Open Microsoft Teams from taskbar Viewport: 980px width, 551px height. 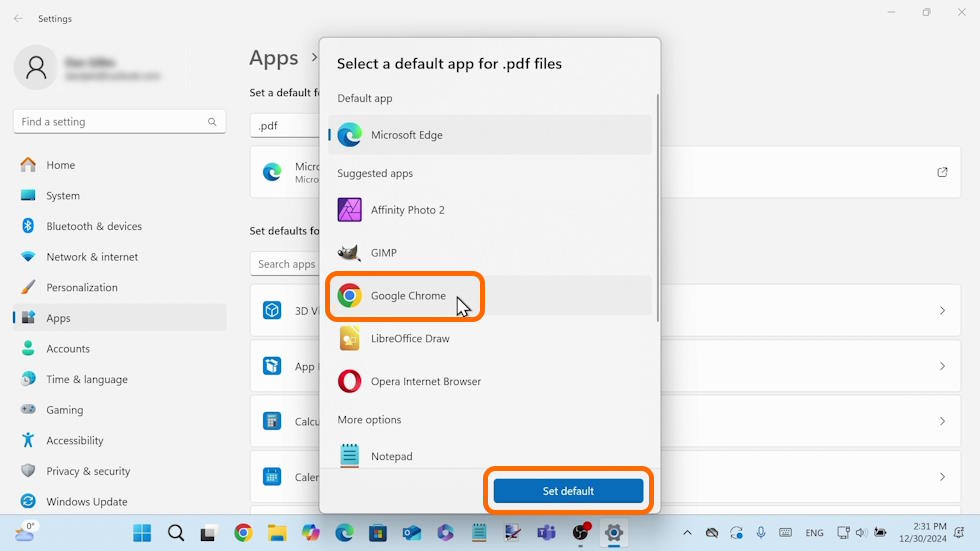(x=547, y=533)
